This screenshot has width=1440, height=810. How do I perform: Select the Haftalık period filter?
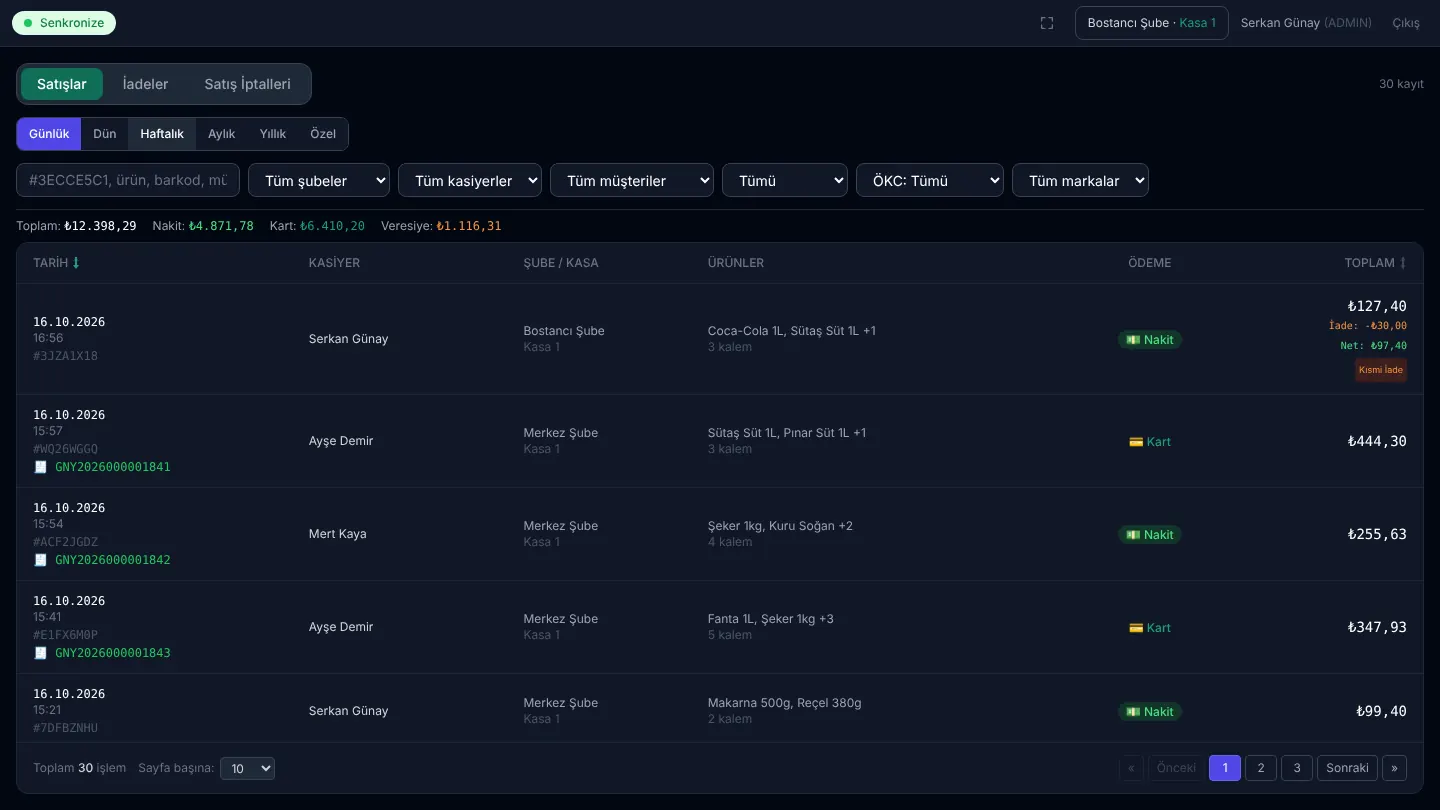pos(162,134)
